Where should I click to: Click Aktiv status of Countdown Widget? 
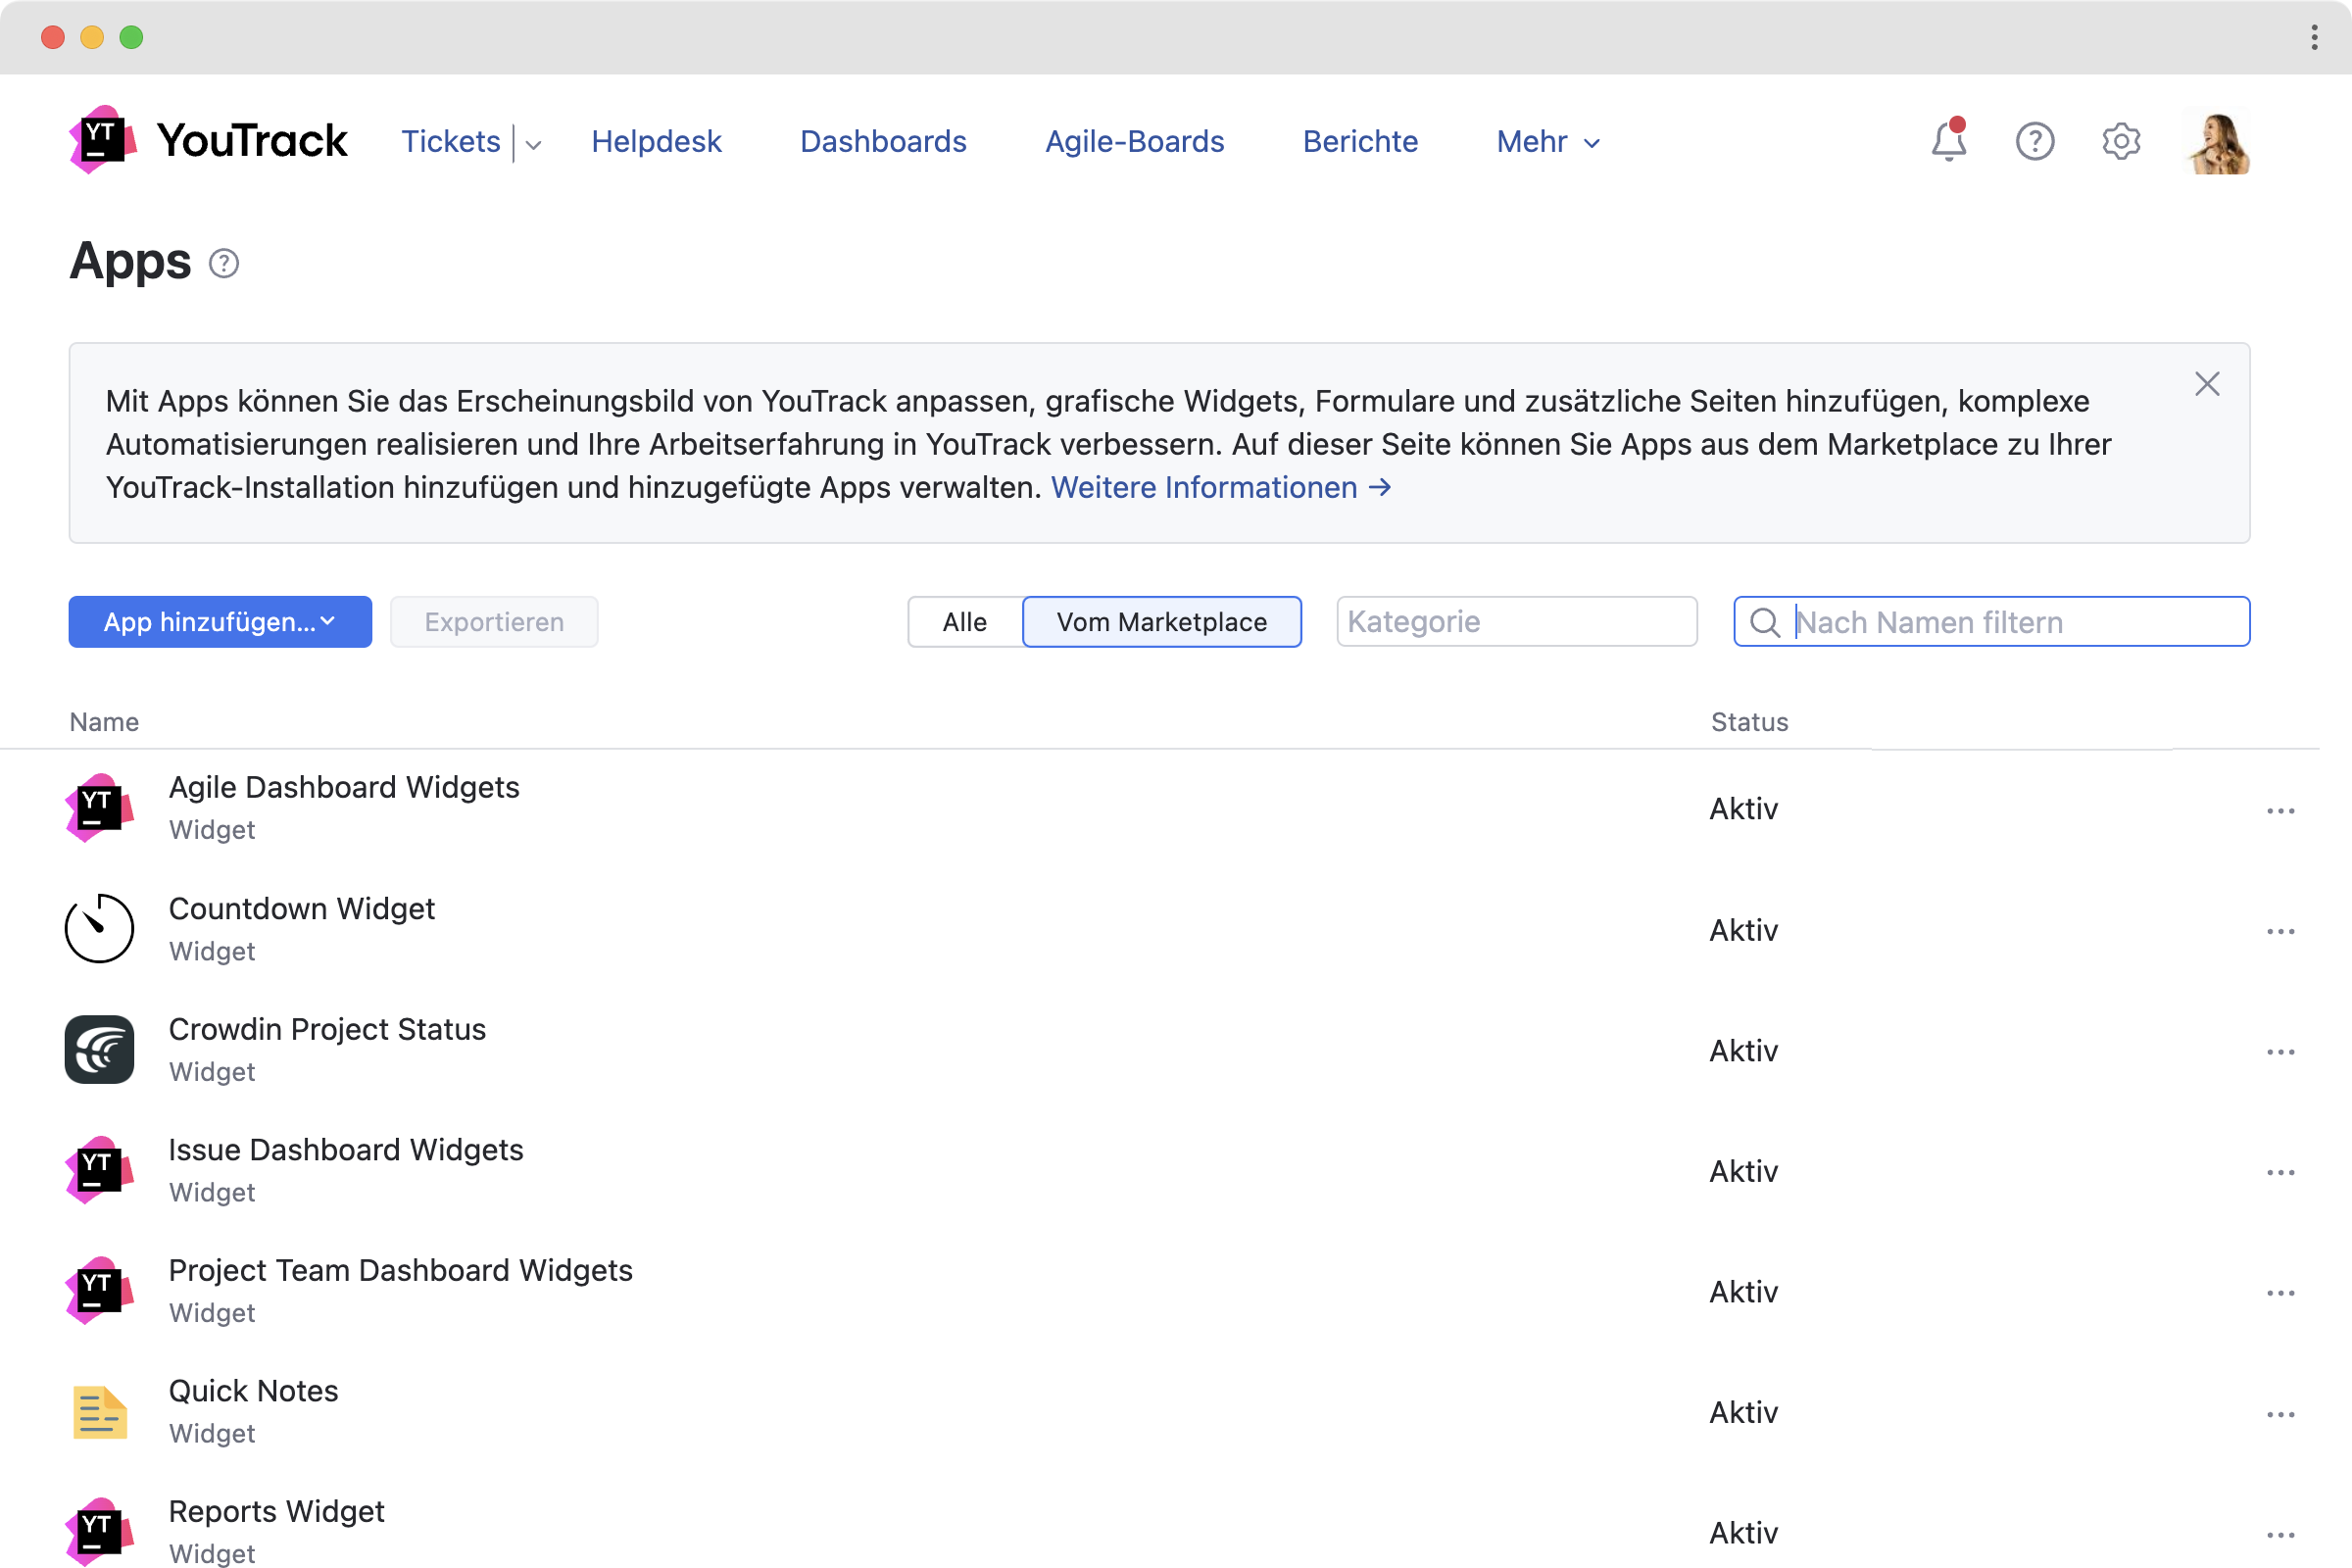tap(1743, 931)
